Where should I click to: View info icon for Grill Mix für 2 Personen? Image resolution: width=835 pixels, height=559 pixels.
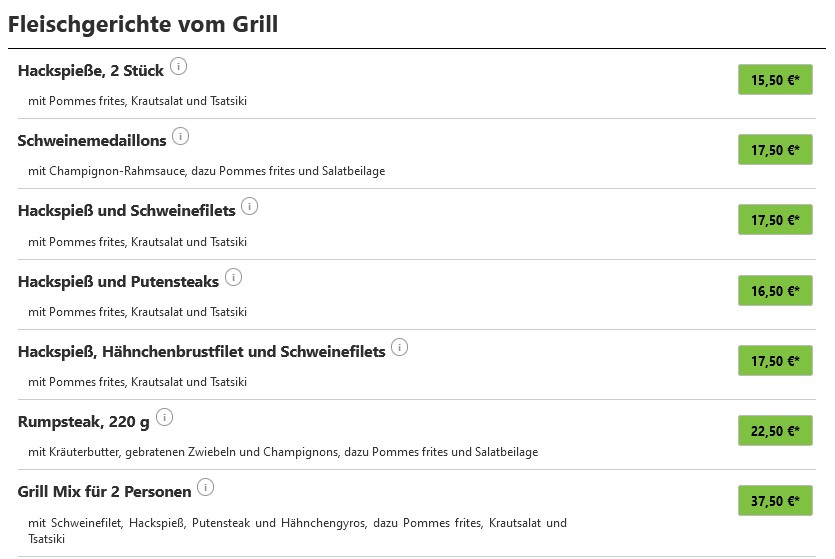click(x=206, y=487)
